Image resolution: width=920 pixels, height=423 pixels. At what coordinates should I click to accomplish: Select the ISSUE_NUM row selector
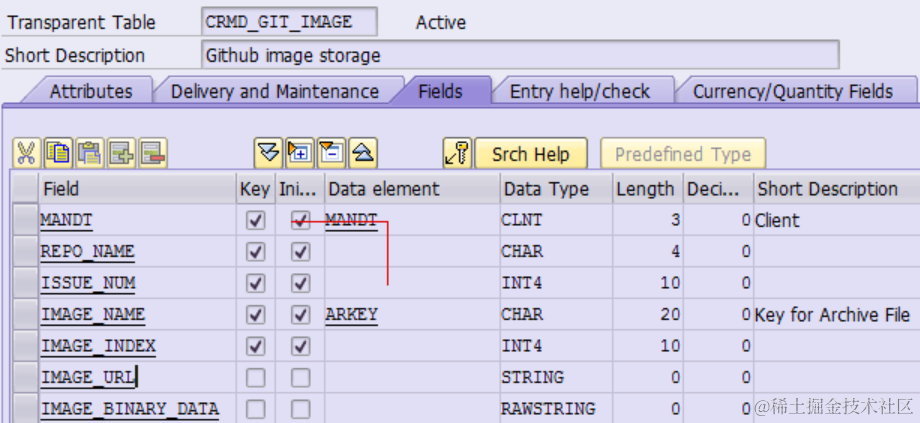coord(25,283)
